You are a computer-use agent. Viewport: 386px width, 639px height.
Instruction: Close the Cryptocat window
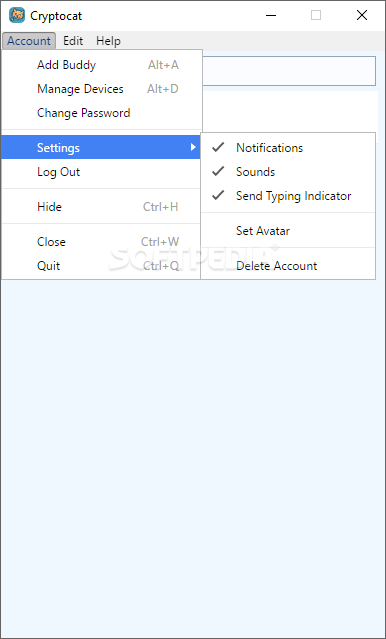pos(362,15)
